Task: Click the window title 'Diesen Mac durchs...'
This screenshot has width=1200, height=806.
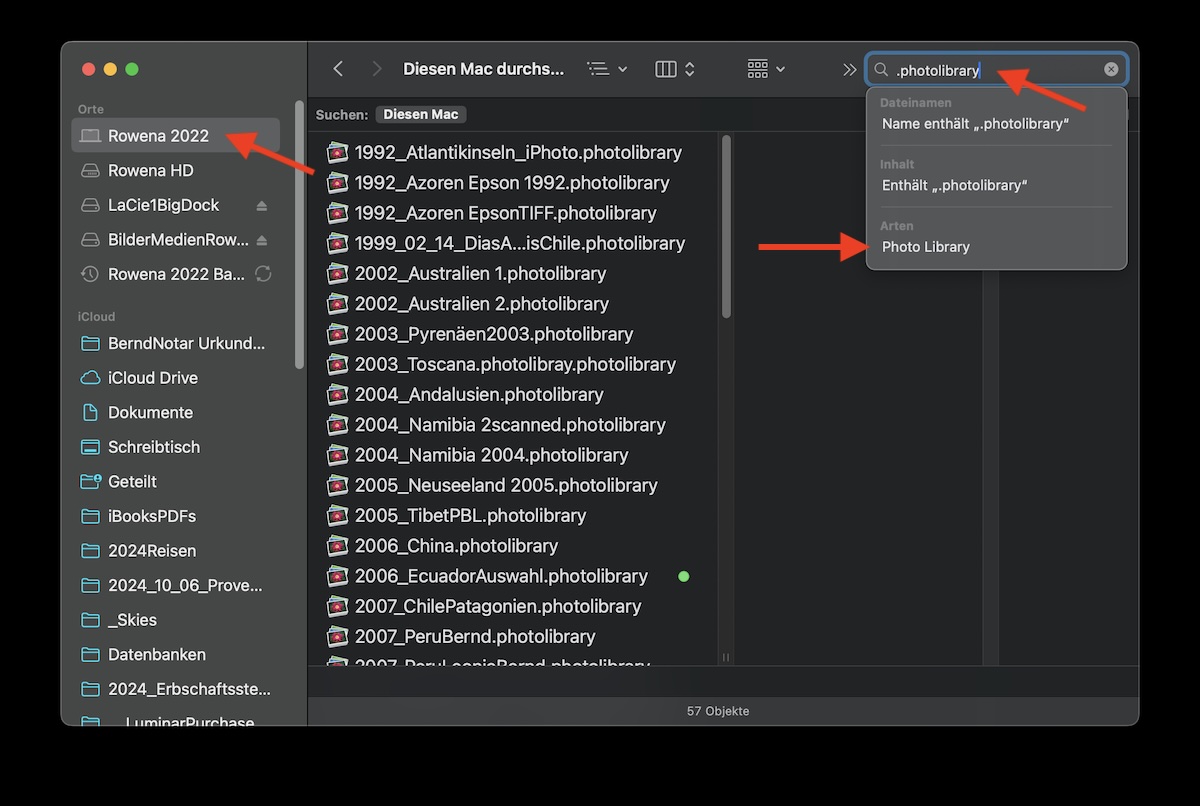Action: 483,69
